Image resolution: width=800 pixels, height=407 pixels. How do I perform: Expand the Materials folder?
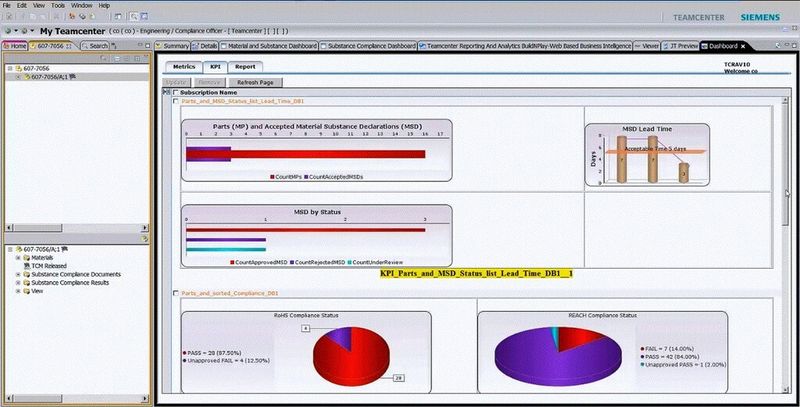click(x=18, y=258)
